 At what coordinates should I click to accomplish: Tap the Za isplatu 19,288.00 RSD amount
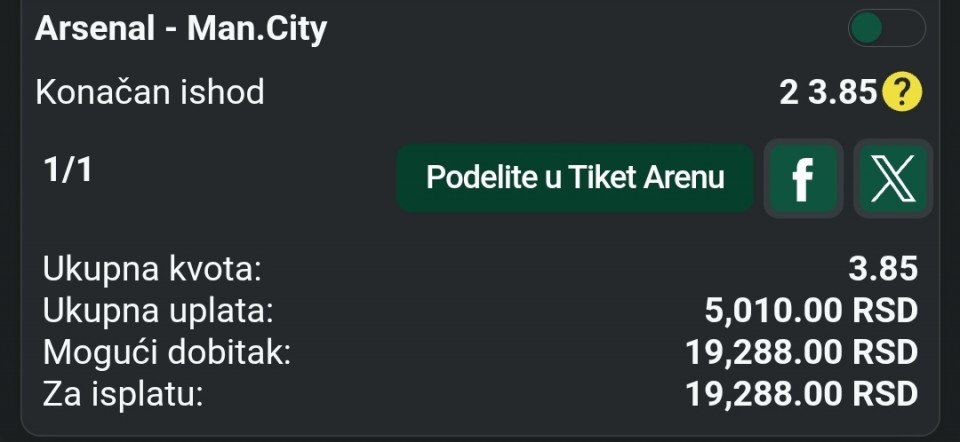point(801,393)
